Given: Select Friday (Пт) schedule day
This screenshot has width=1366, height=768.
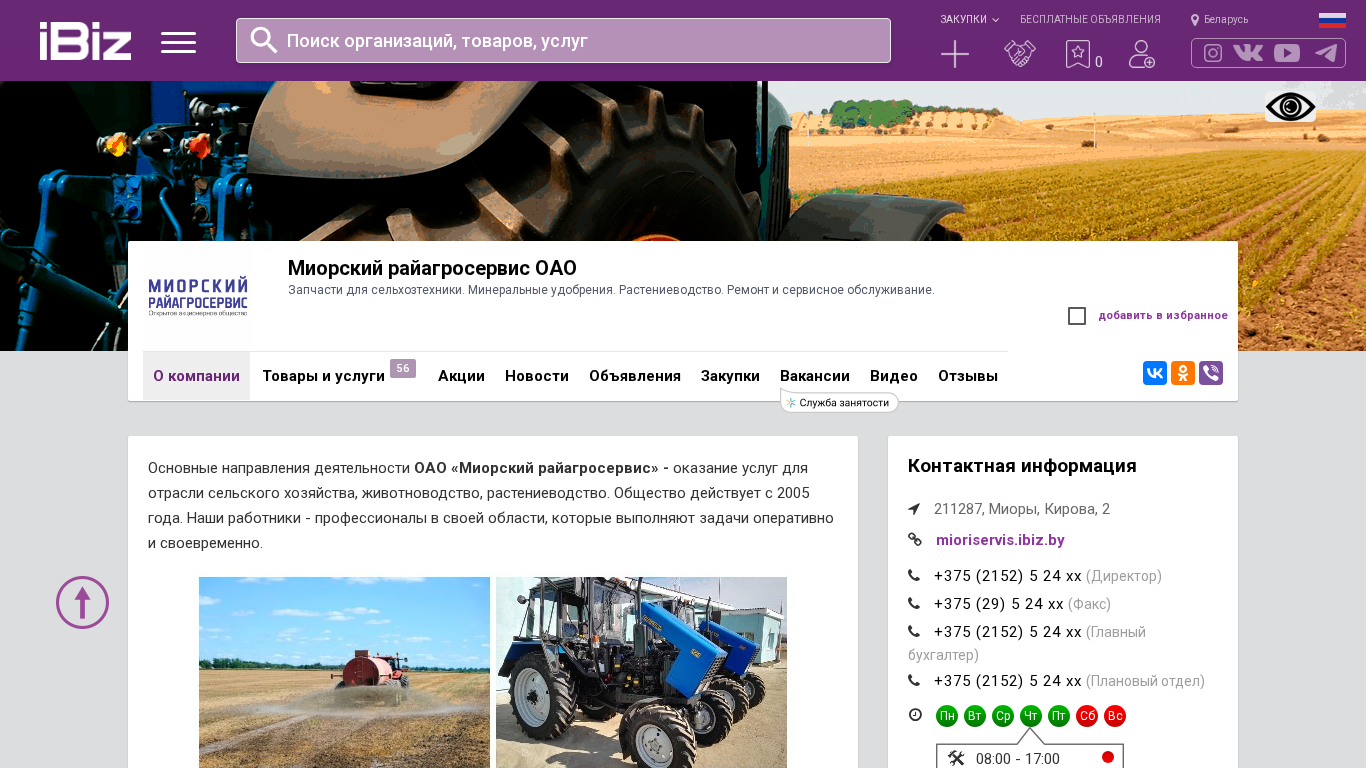Looking at the screenshot, I should click(1059, 716).
